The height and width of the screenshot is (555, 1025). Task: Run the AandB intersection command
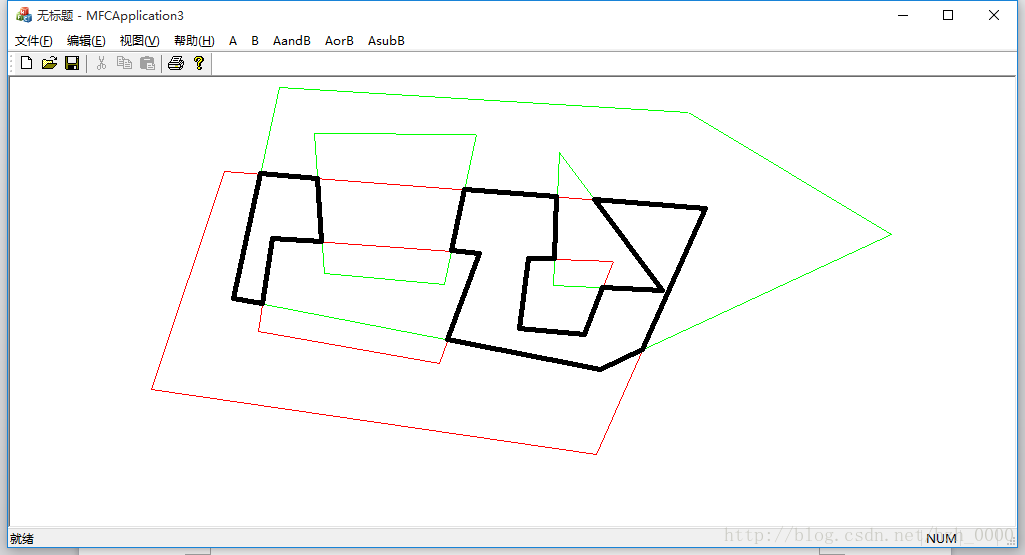[x=292, y=41]
